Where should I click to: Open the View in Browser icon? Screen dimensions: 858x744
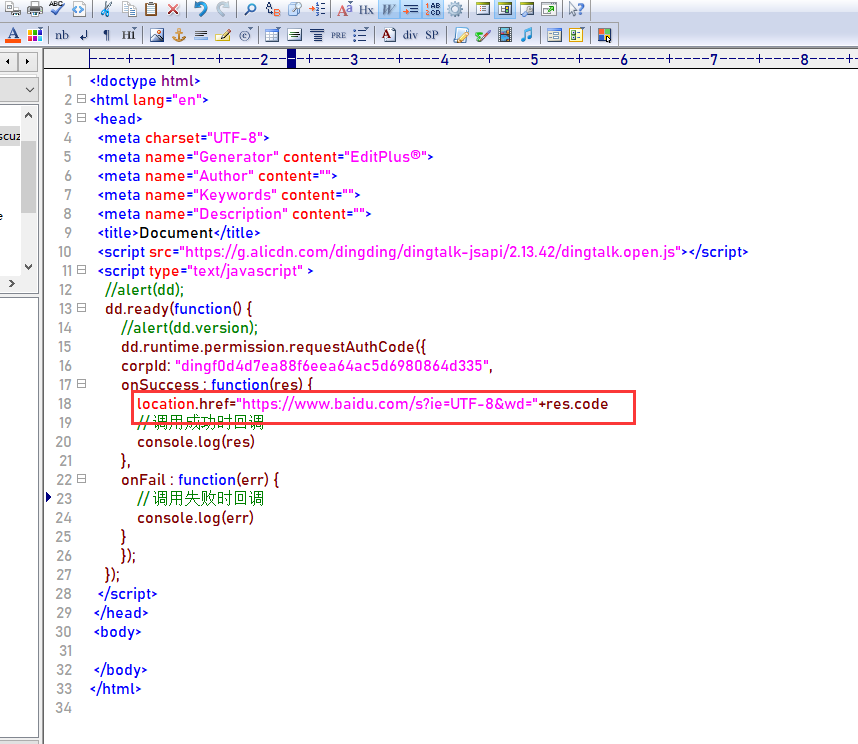coord(79,9)
